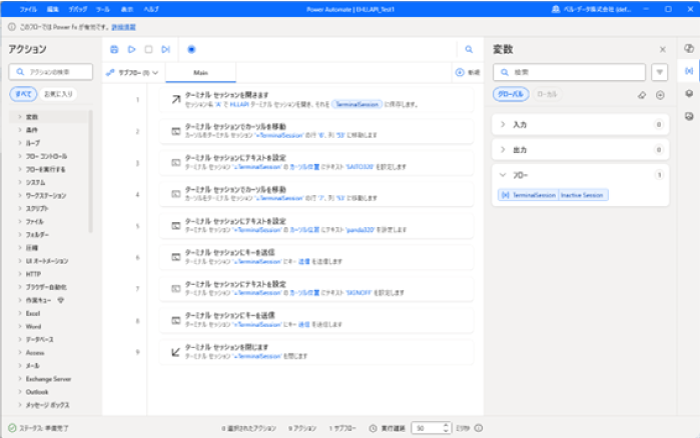Open the サブフロー dropdown

pos(133,73)
